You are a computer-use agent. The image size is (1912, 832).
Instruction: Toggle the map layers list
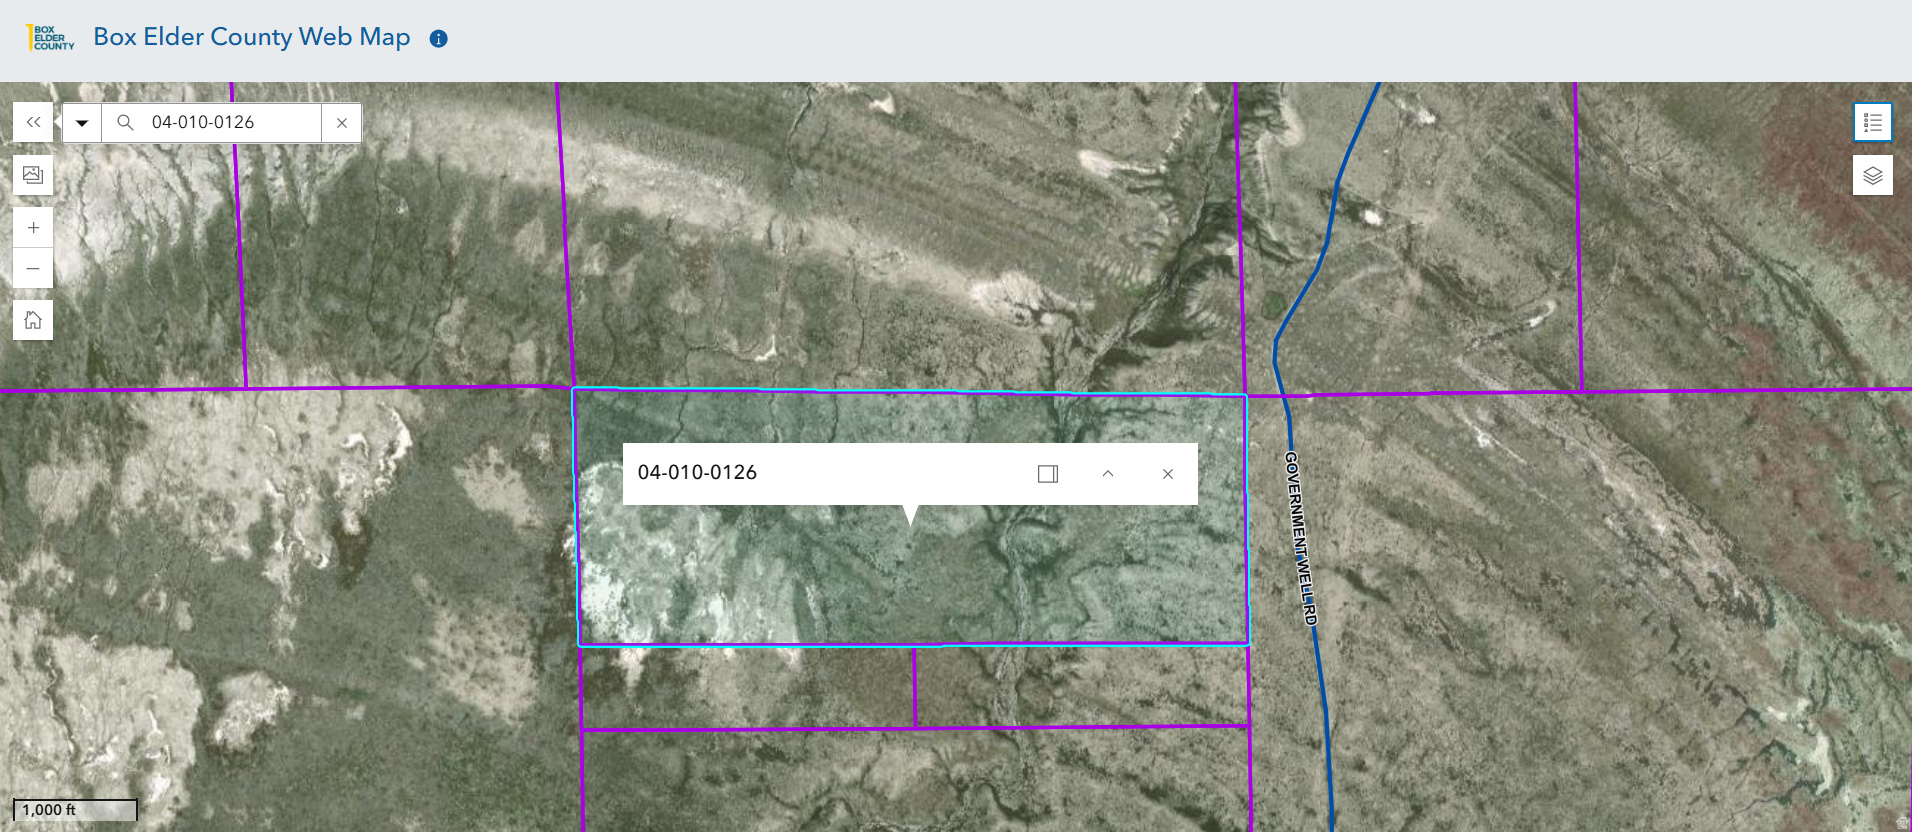pos(1872,176)
